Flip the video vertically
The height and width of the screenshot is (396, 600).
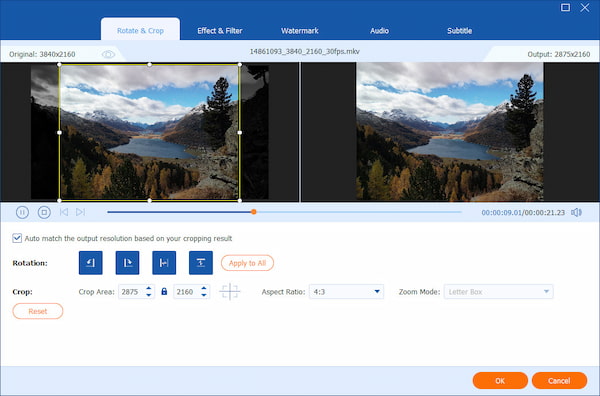201,263
